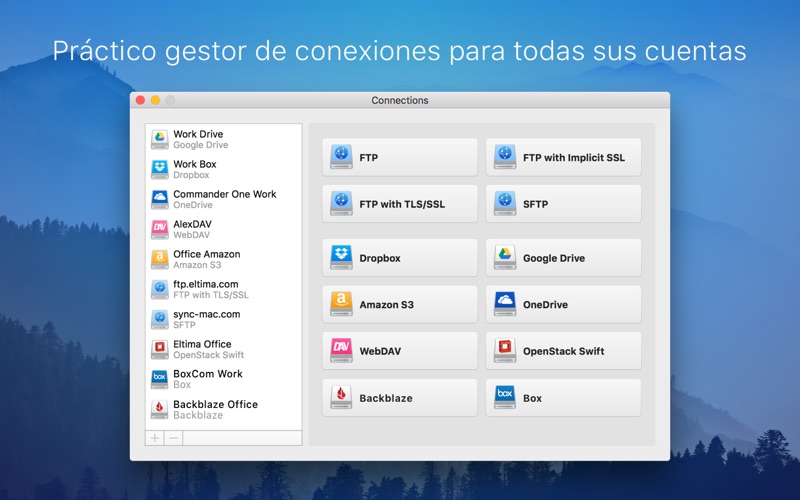Add a new connection with plus button
800x500 pixels.
point(155,438)
